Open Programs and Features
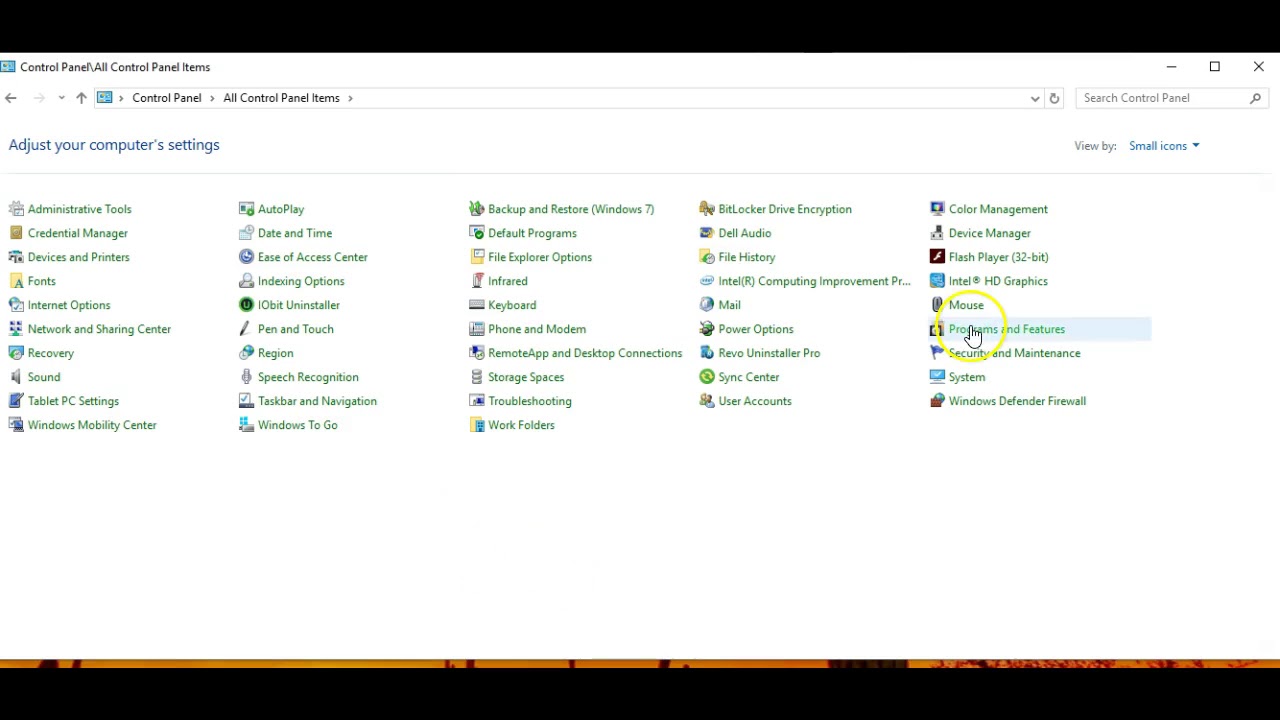This screenshot has height=720, width=1280. coord(1007,329)
